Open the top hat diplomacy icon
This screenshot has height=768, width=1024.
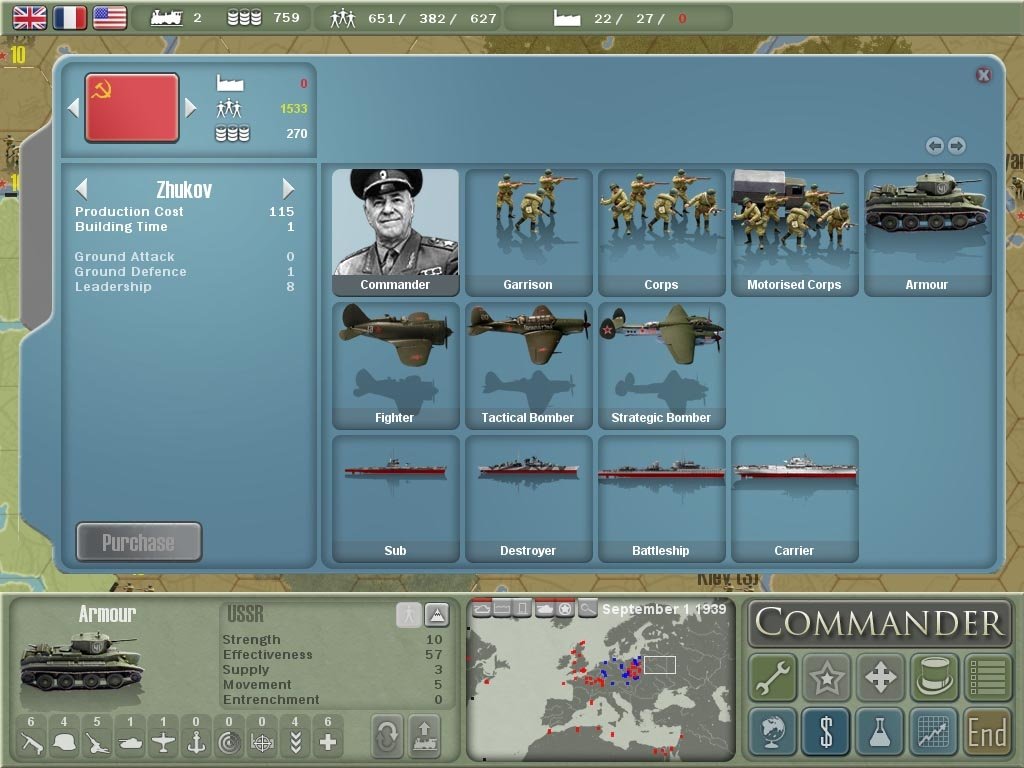[x=932, y=676]
